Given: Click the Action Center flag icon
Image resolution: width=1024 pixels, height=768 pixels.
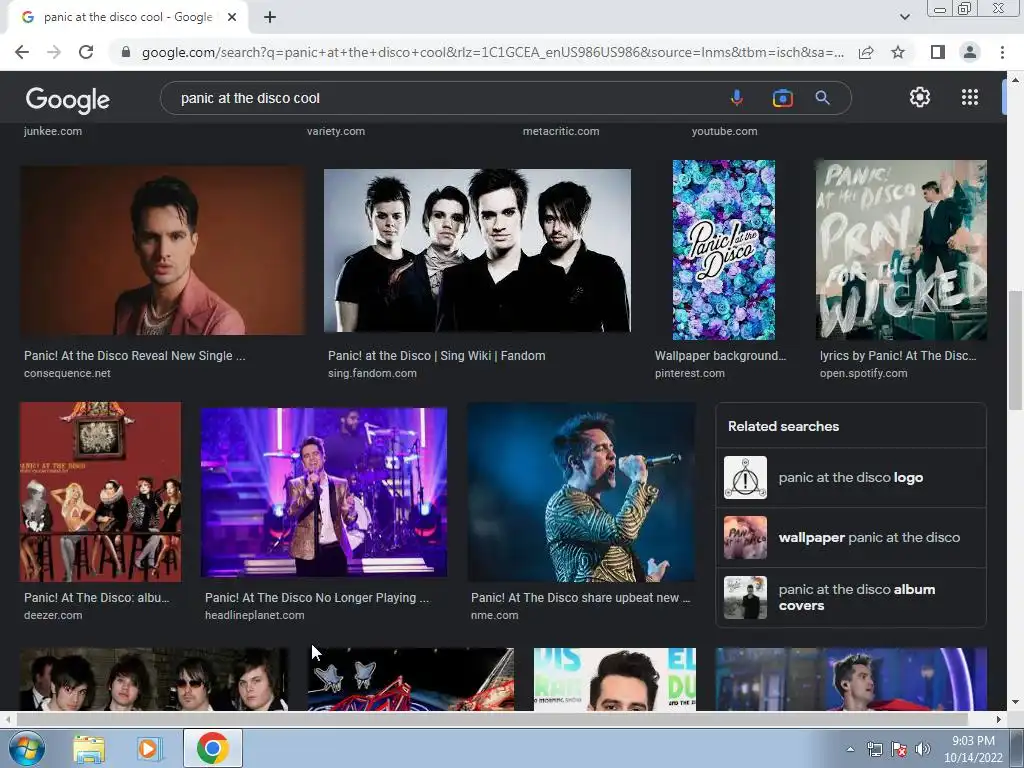Looking at the screenshot, I should click(899, 749).
